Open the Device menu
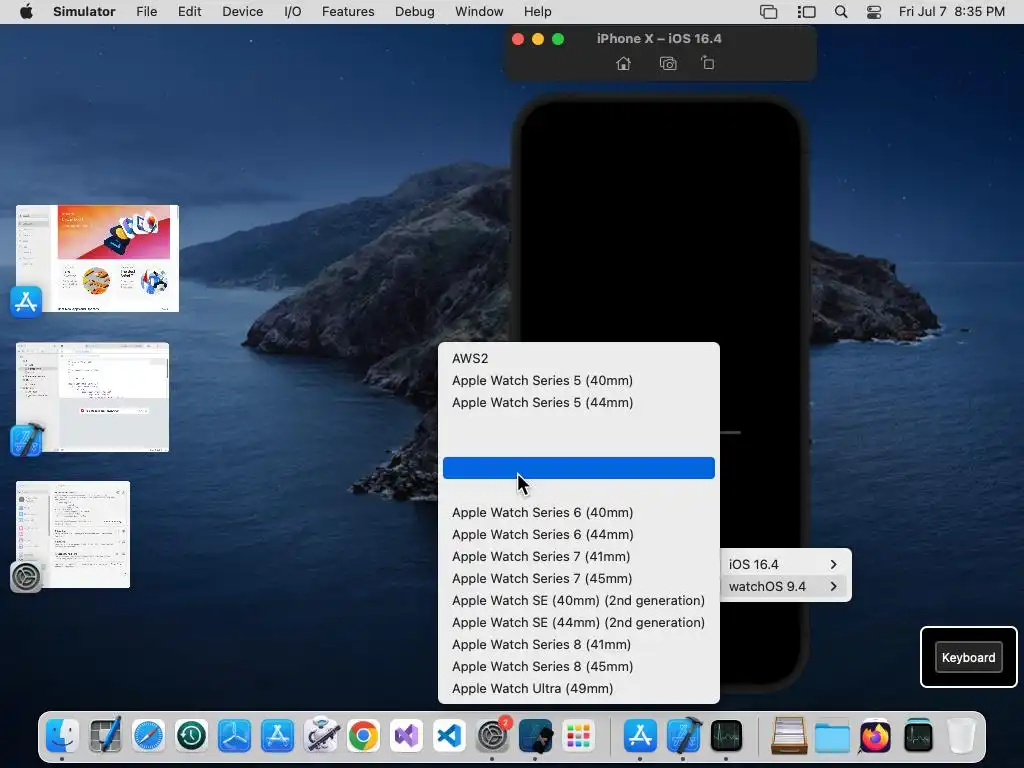Viewport: 1024px width, 768px height. point(242,12)
